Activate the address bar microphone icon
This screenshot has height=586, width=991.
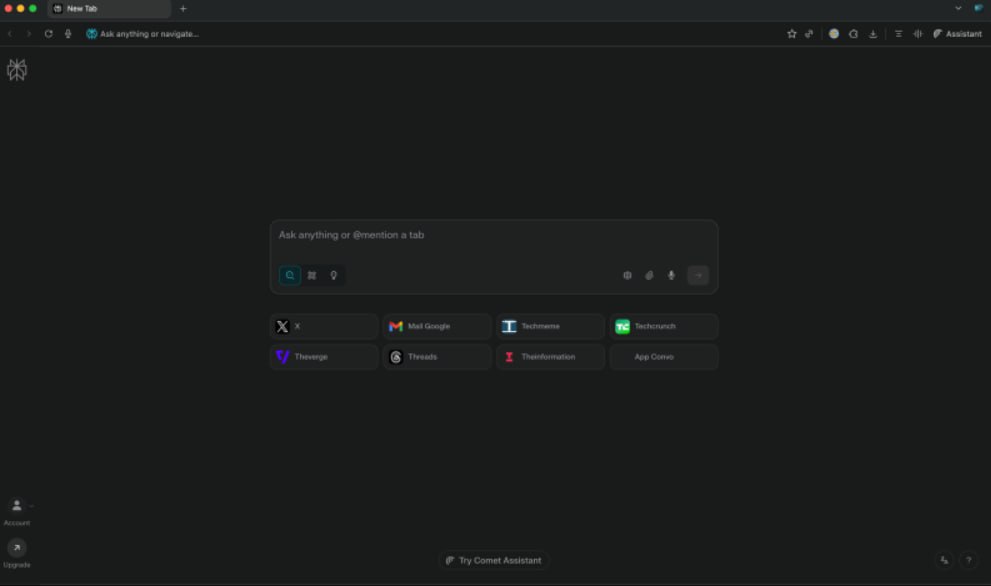[68, 34]
